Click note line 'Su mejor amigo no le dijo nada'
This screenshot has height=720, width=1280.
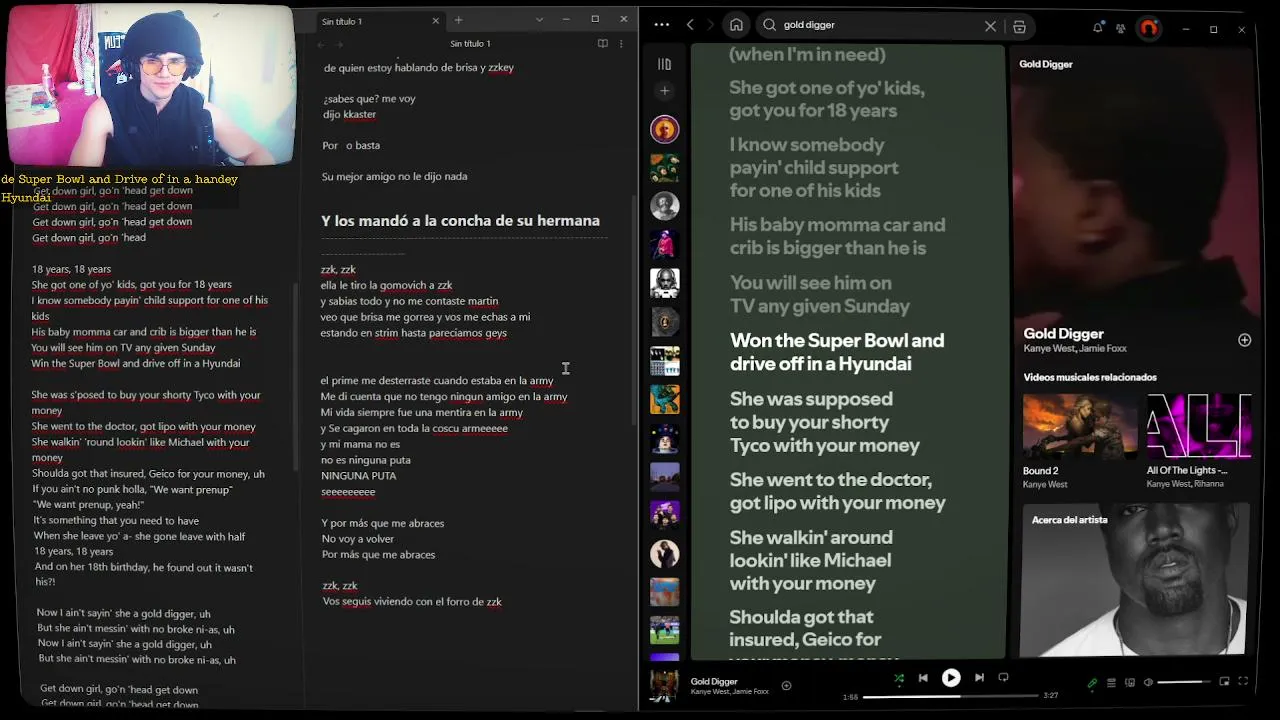394,176
